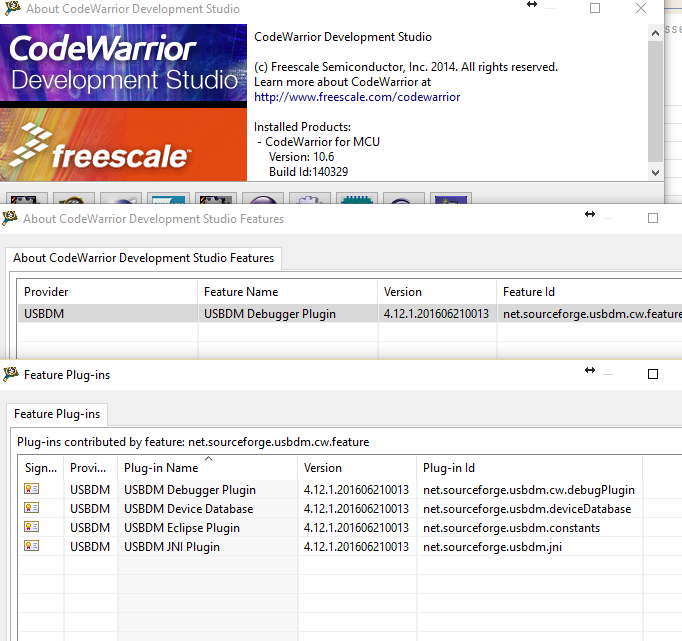682x641 pixels.
Task: Select the Feature Plug-ins tab
Action: 57,414
